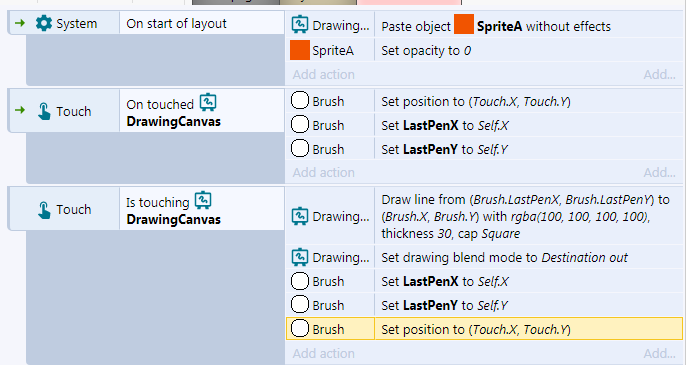Click the System gear icon
Screen dimensions: 686x365
click(x=43, y=23)
